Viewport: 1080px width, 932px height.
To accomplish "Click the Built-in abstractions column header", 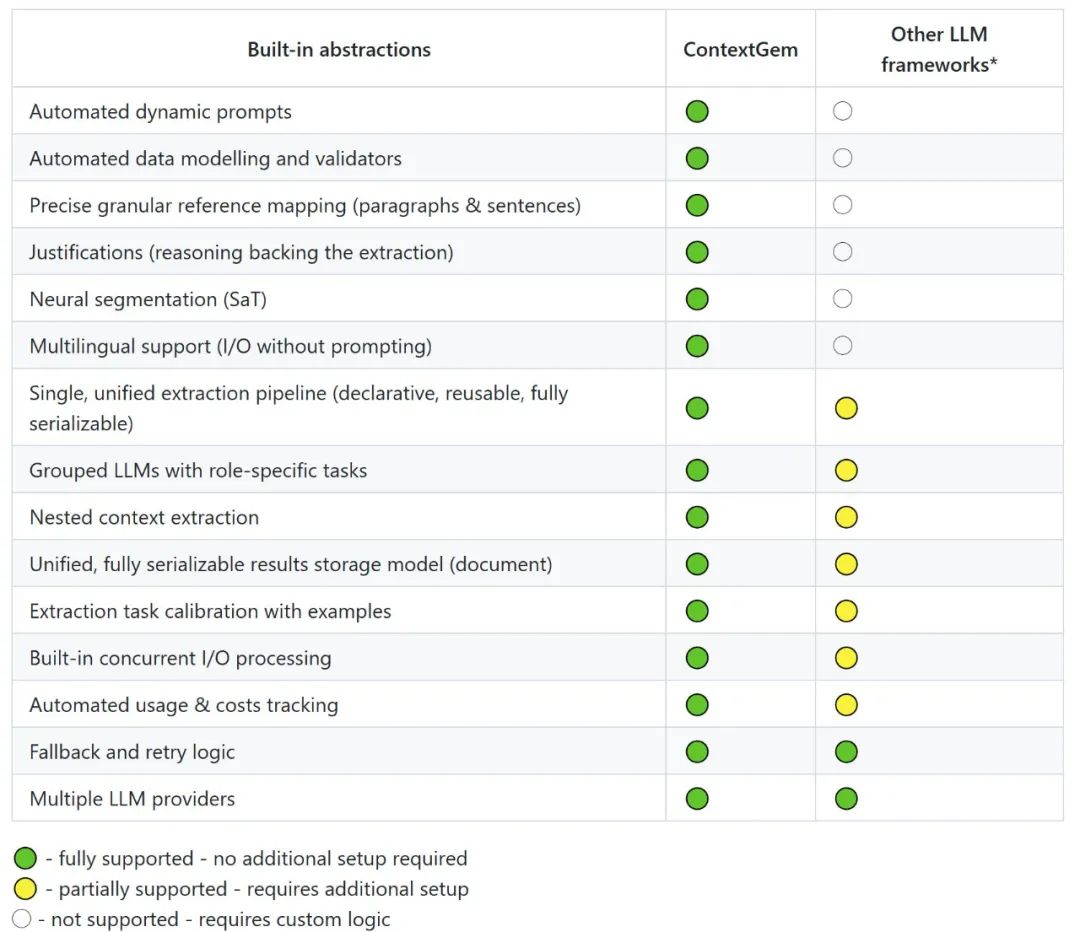I will 339,49.
